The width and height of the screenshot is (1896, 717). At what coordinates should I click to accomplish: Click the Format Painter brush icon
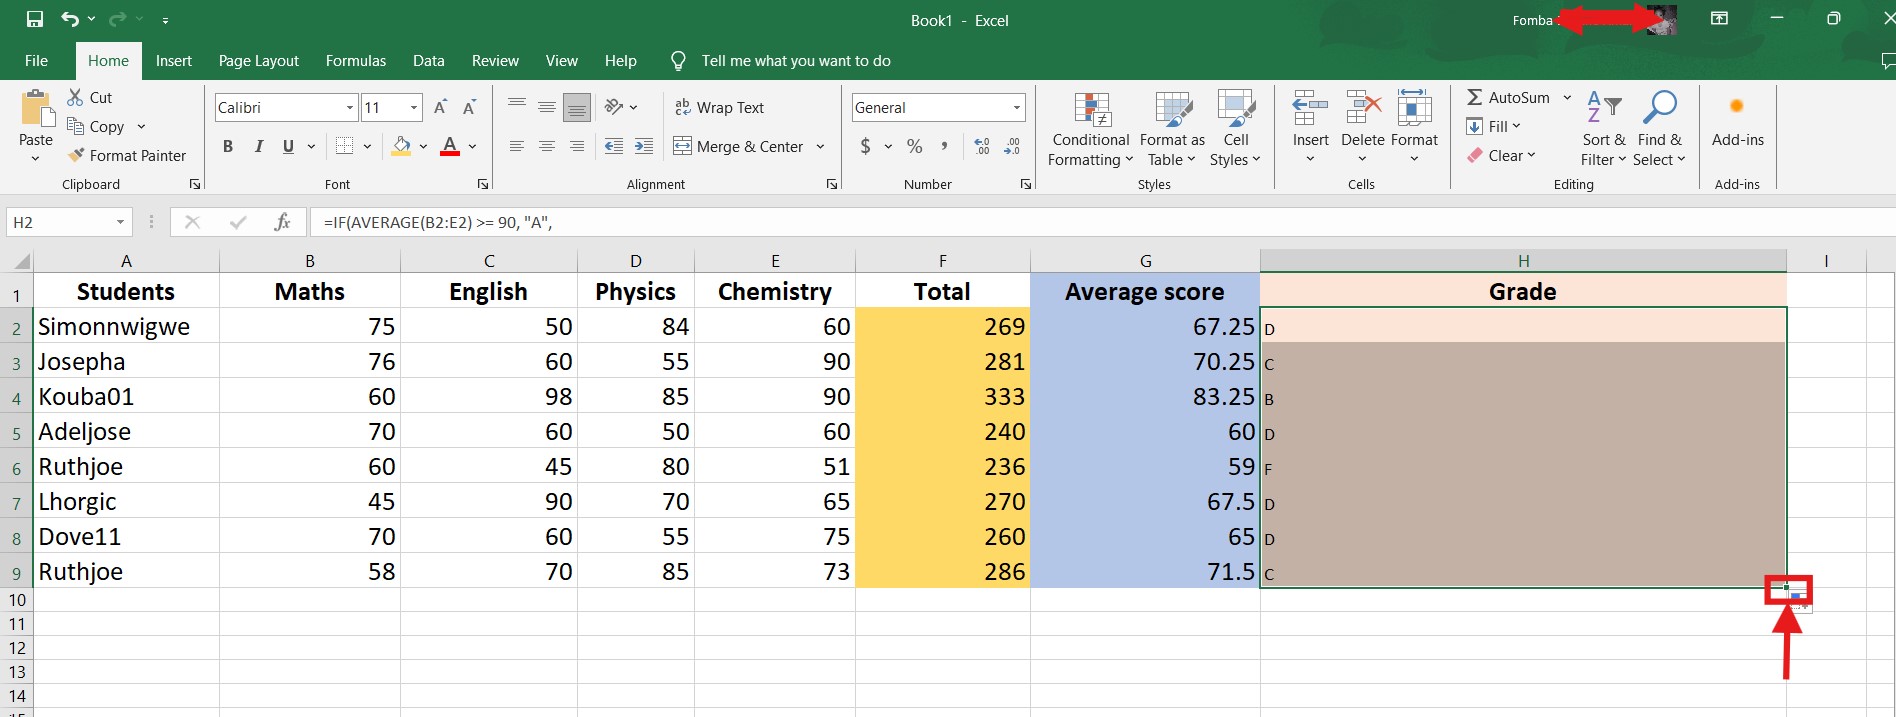click(76, 155)
